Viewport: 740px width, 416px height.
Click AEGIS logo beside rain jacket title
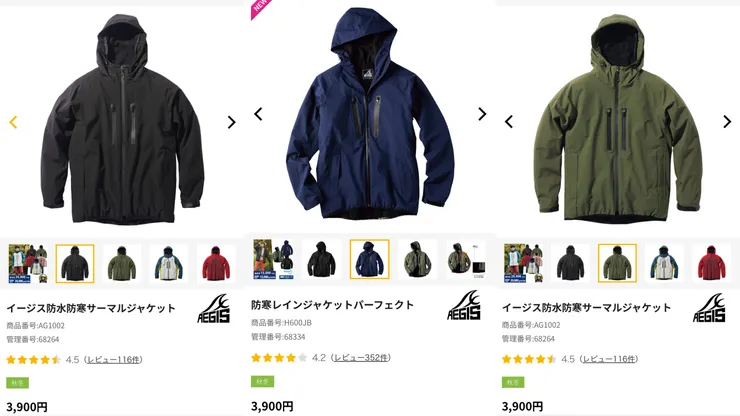click(x=464, y=306)
